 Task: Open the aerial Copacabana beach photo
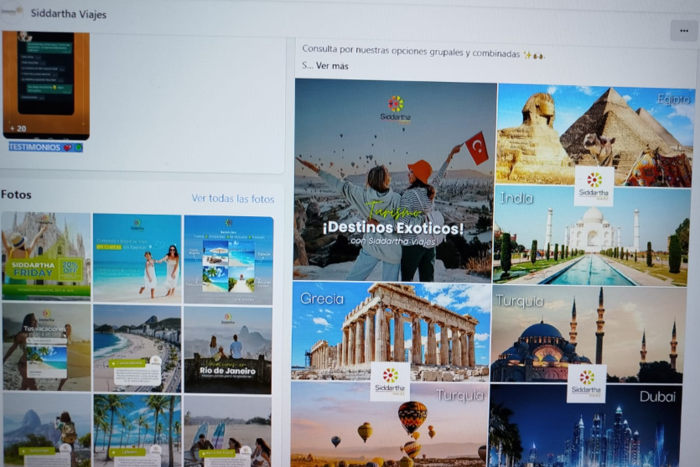(x=137, y=349)
